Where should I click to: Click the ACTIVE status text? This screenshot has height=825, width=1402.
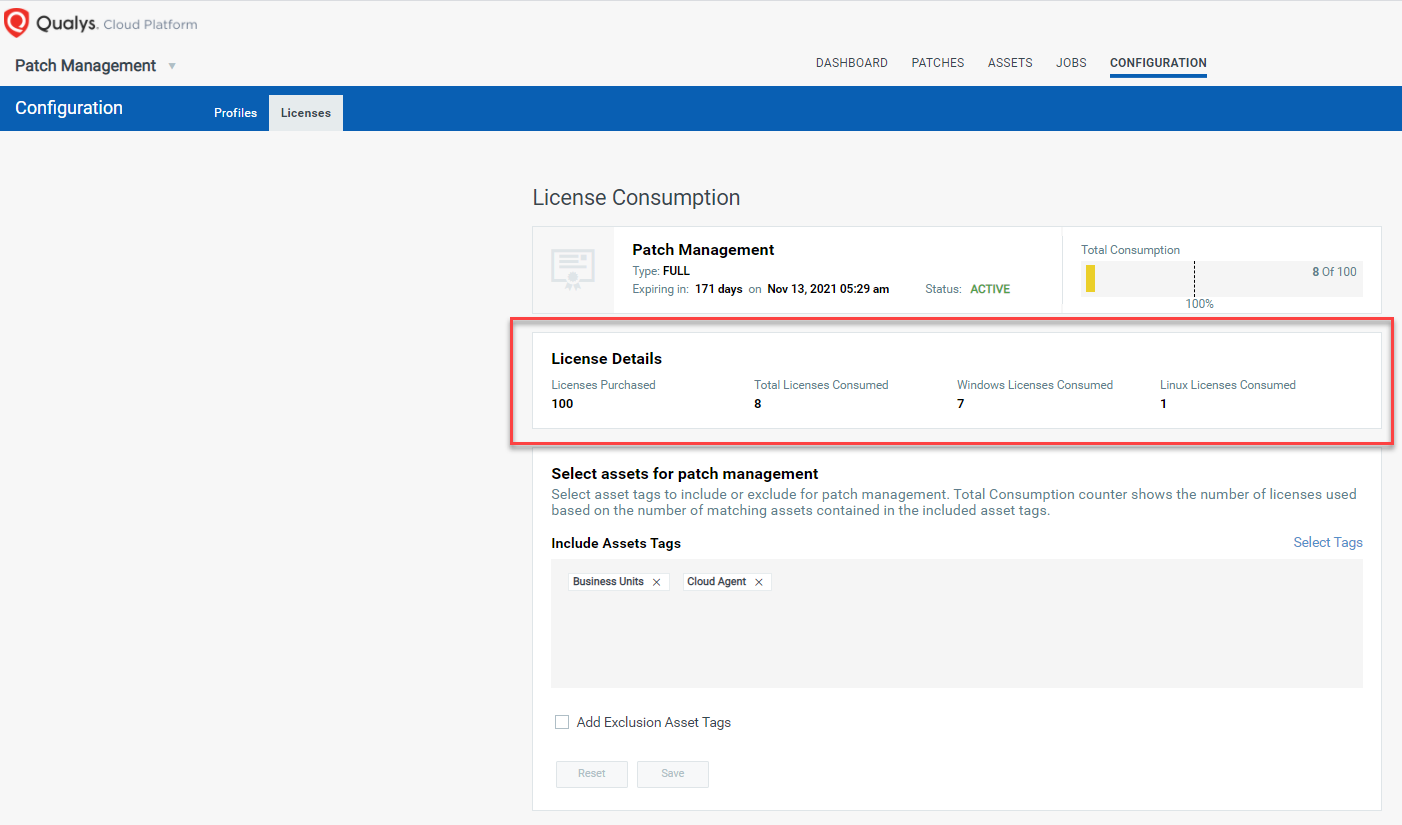click(x=990, y=289)
